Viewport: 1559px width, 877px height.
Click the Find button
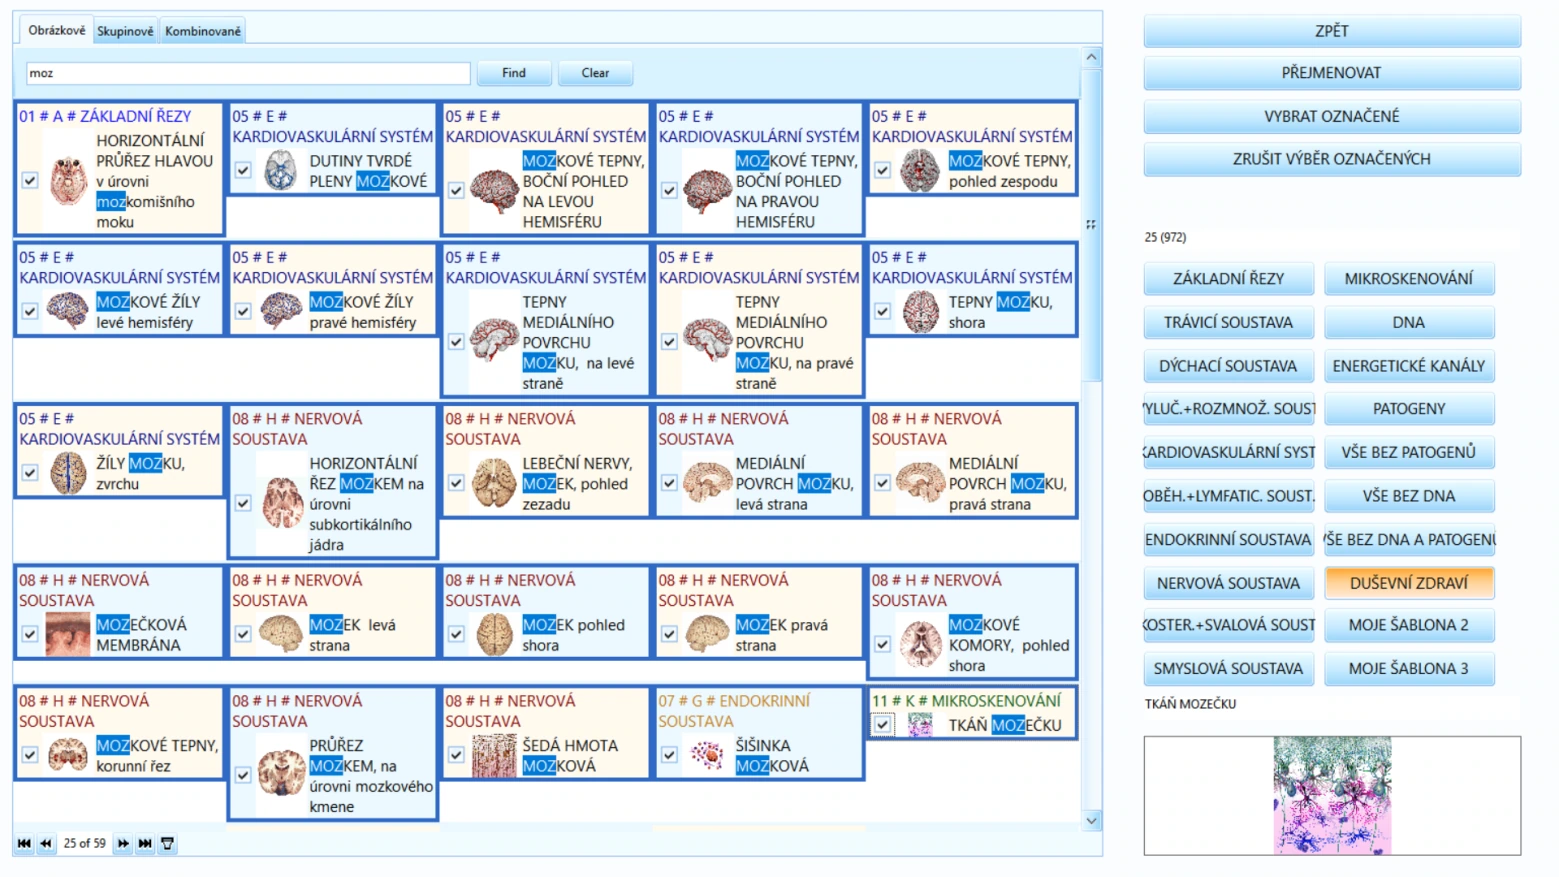pyautogui.click(x=514, y=73)
